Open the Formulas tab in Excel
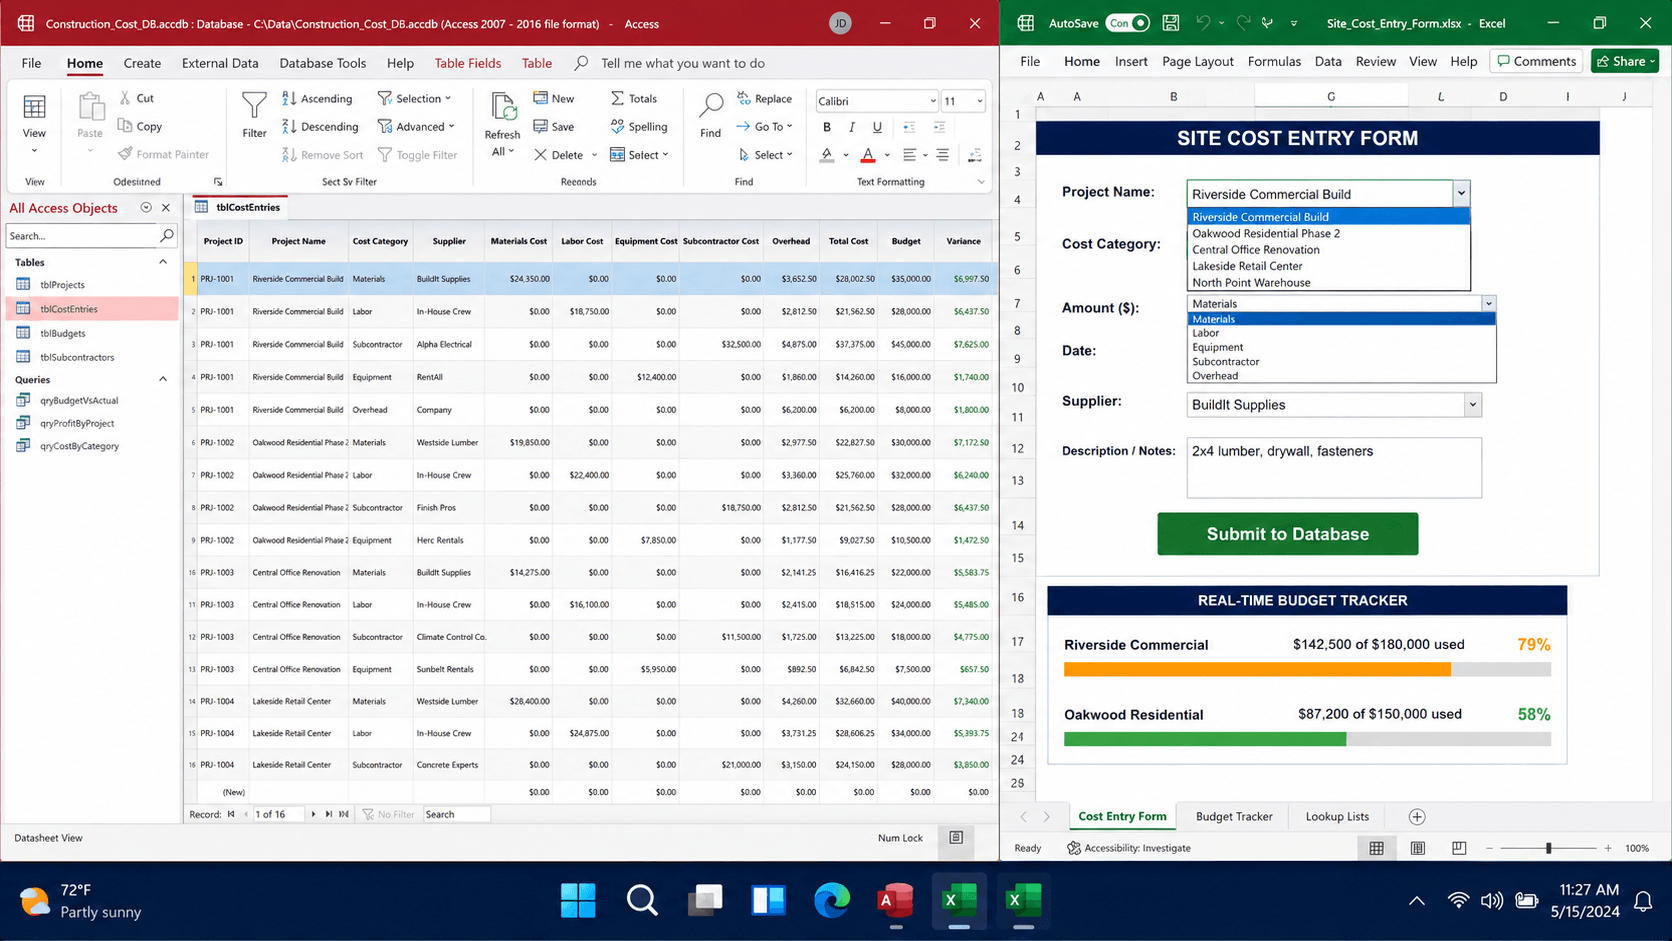Viewport: 1672px width, 941px height. coord(1274,61)
